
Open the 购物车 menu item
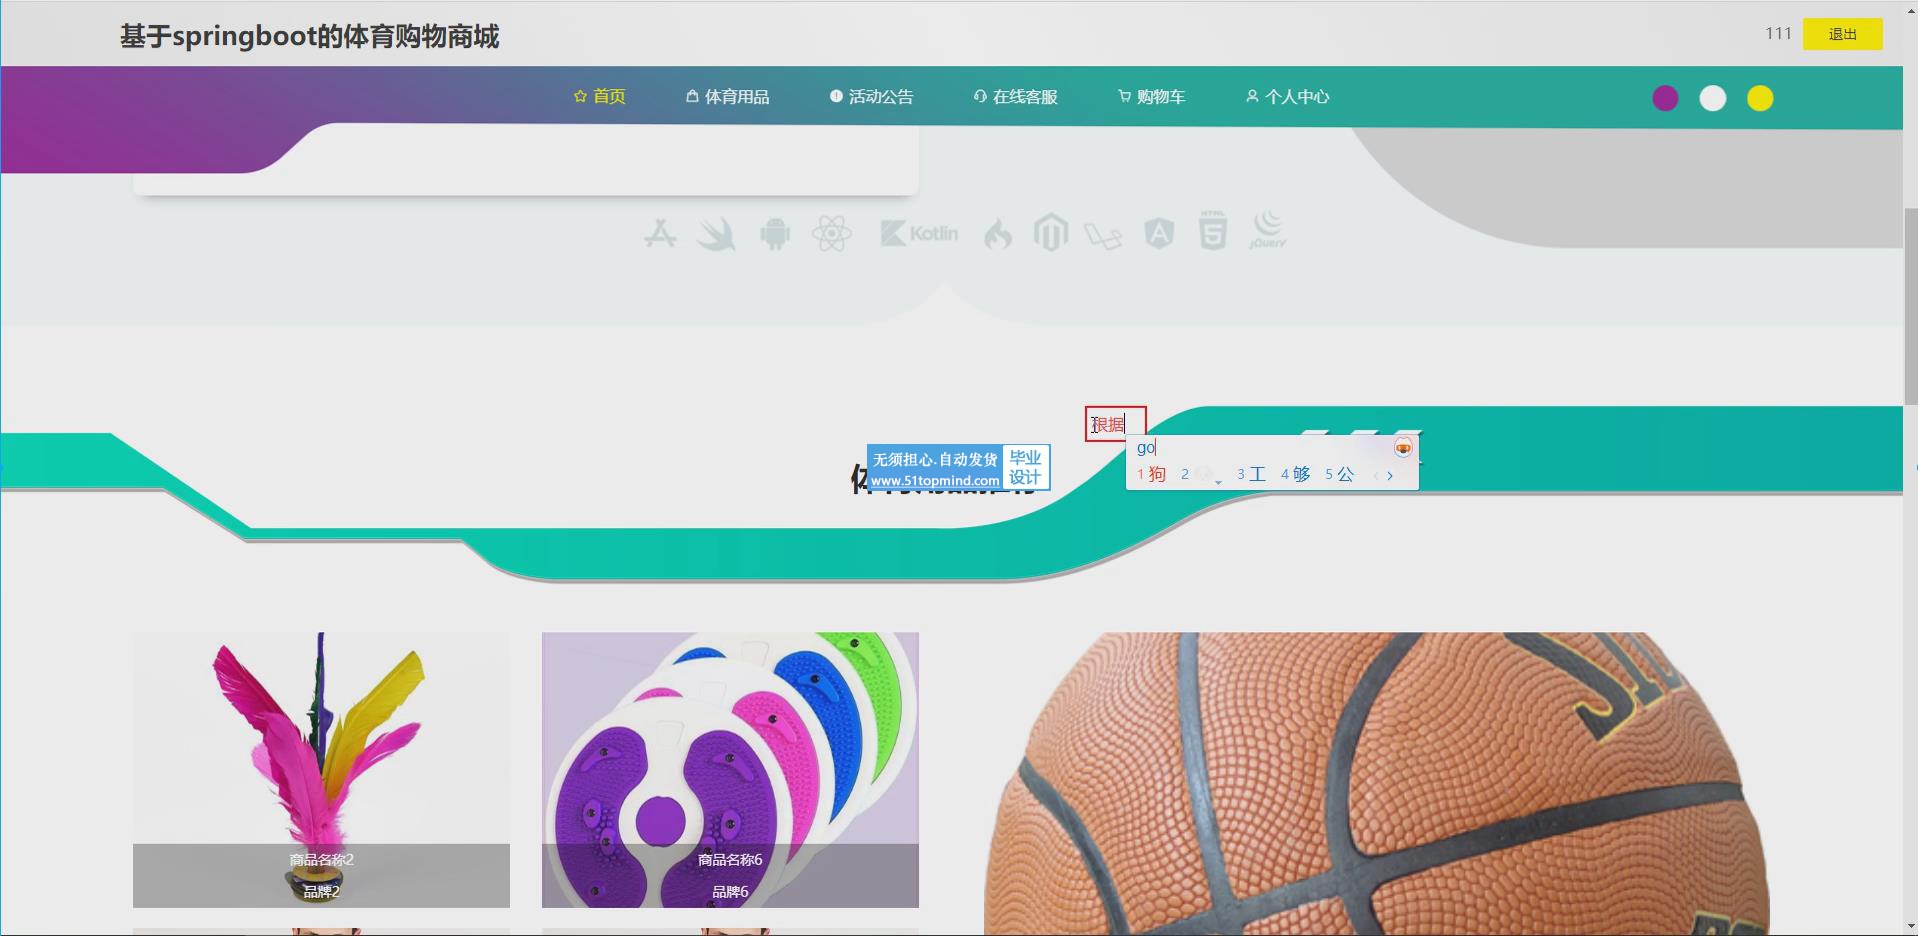tap(1151, 97)
